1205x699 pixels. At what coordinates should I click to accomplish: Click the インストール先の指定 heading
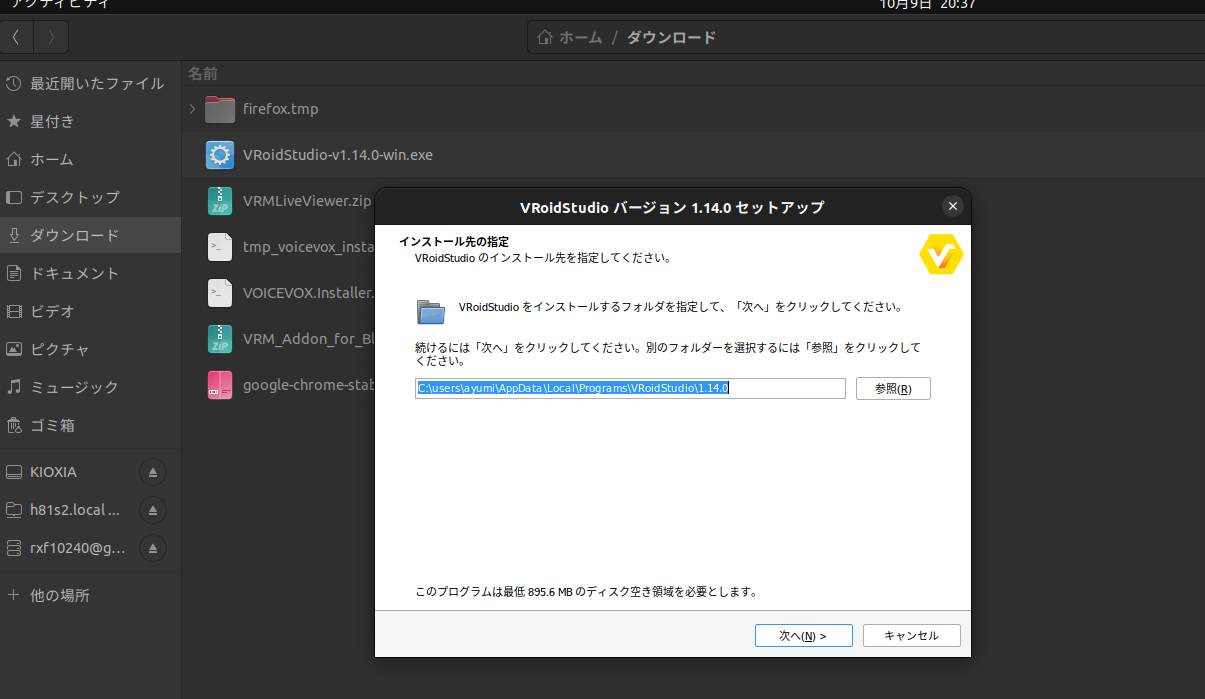(x=454, y=242)
